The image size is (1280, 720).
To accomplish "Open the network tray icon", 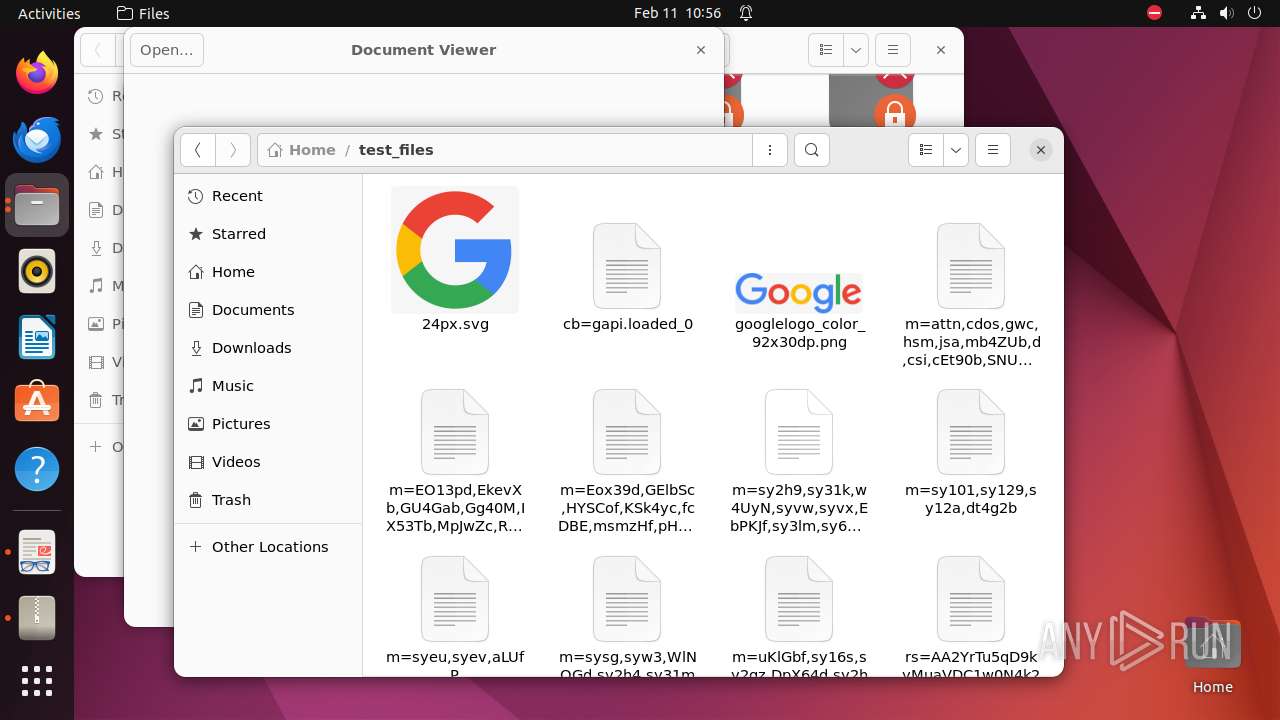I will pos(1198,13).
